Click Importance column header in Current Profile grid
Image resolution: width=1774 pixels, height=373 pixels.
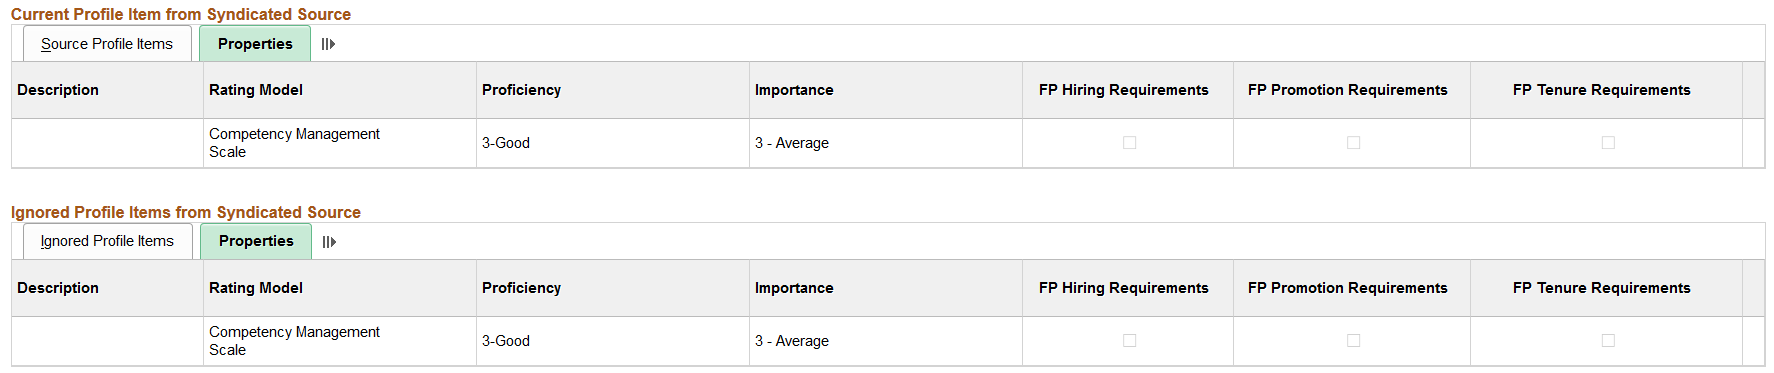click(x=794, y=90)
